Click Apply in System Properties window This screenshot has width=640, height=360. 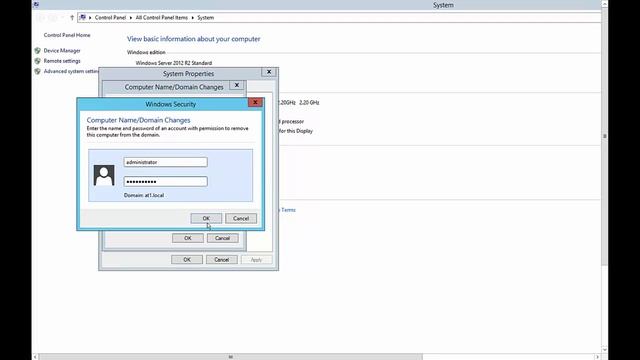(256, 260)
